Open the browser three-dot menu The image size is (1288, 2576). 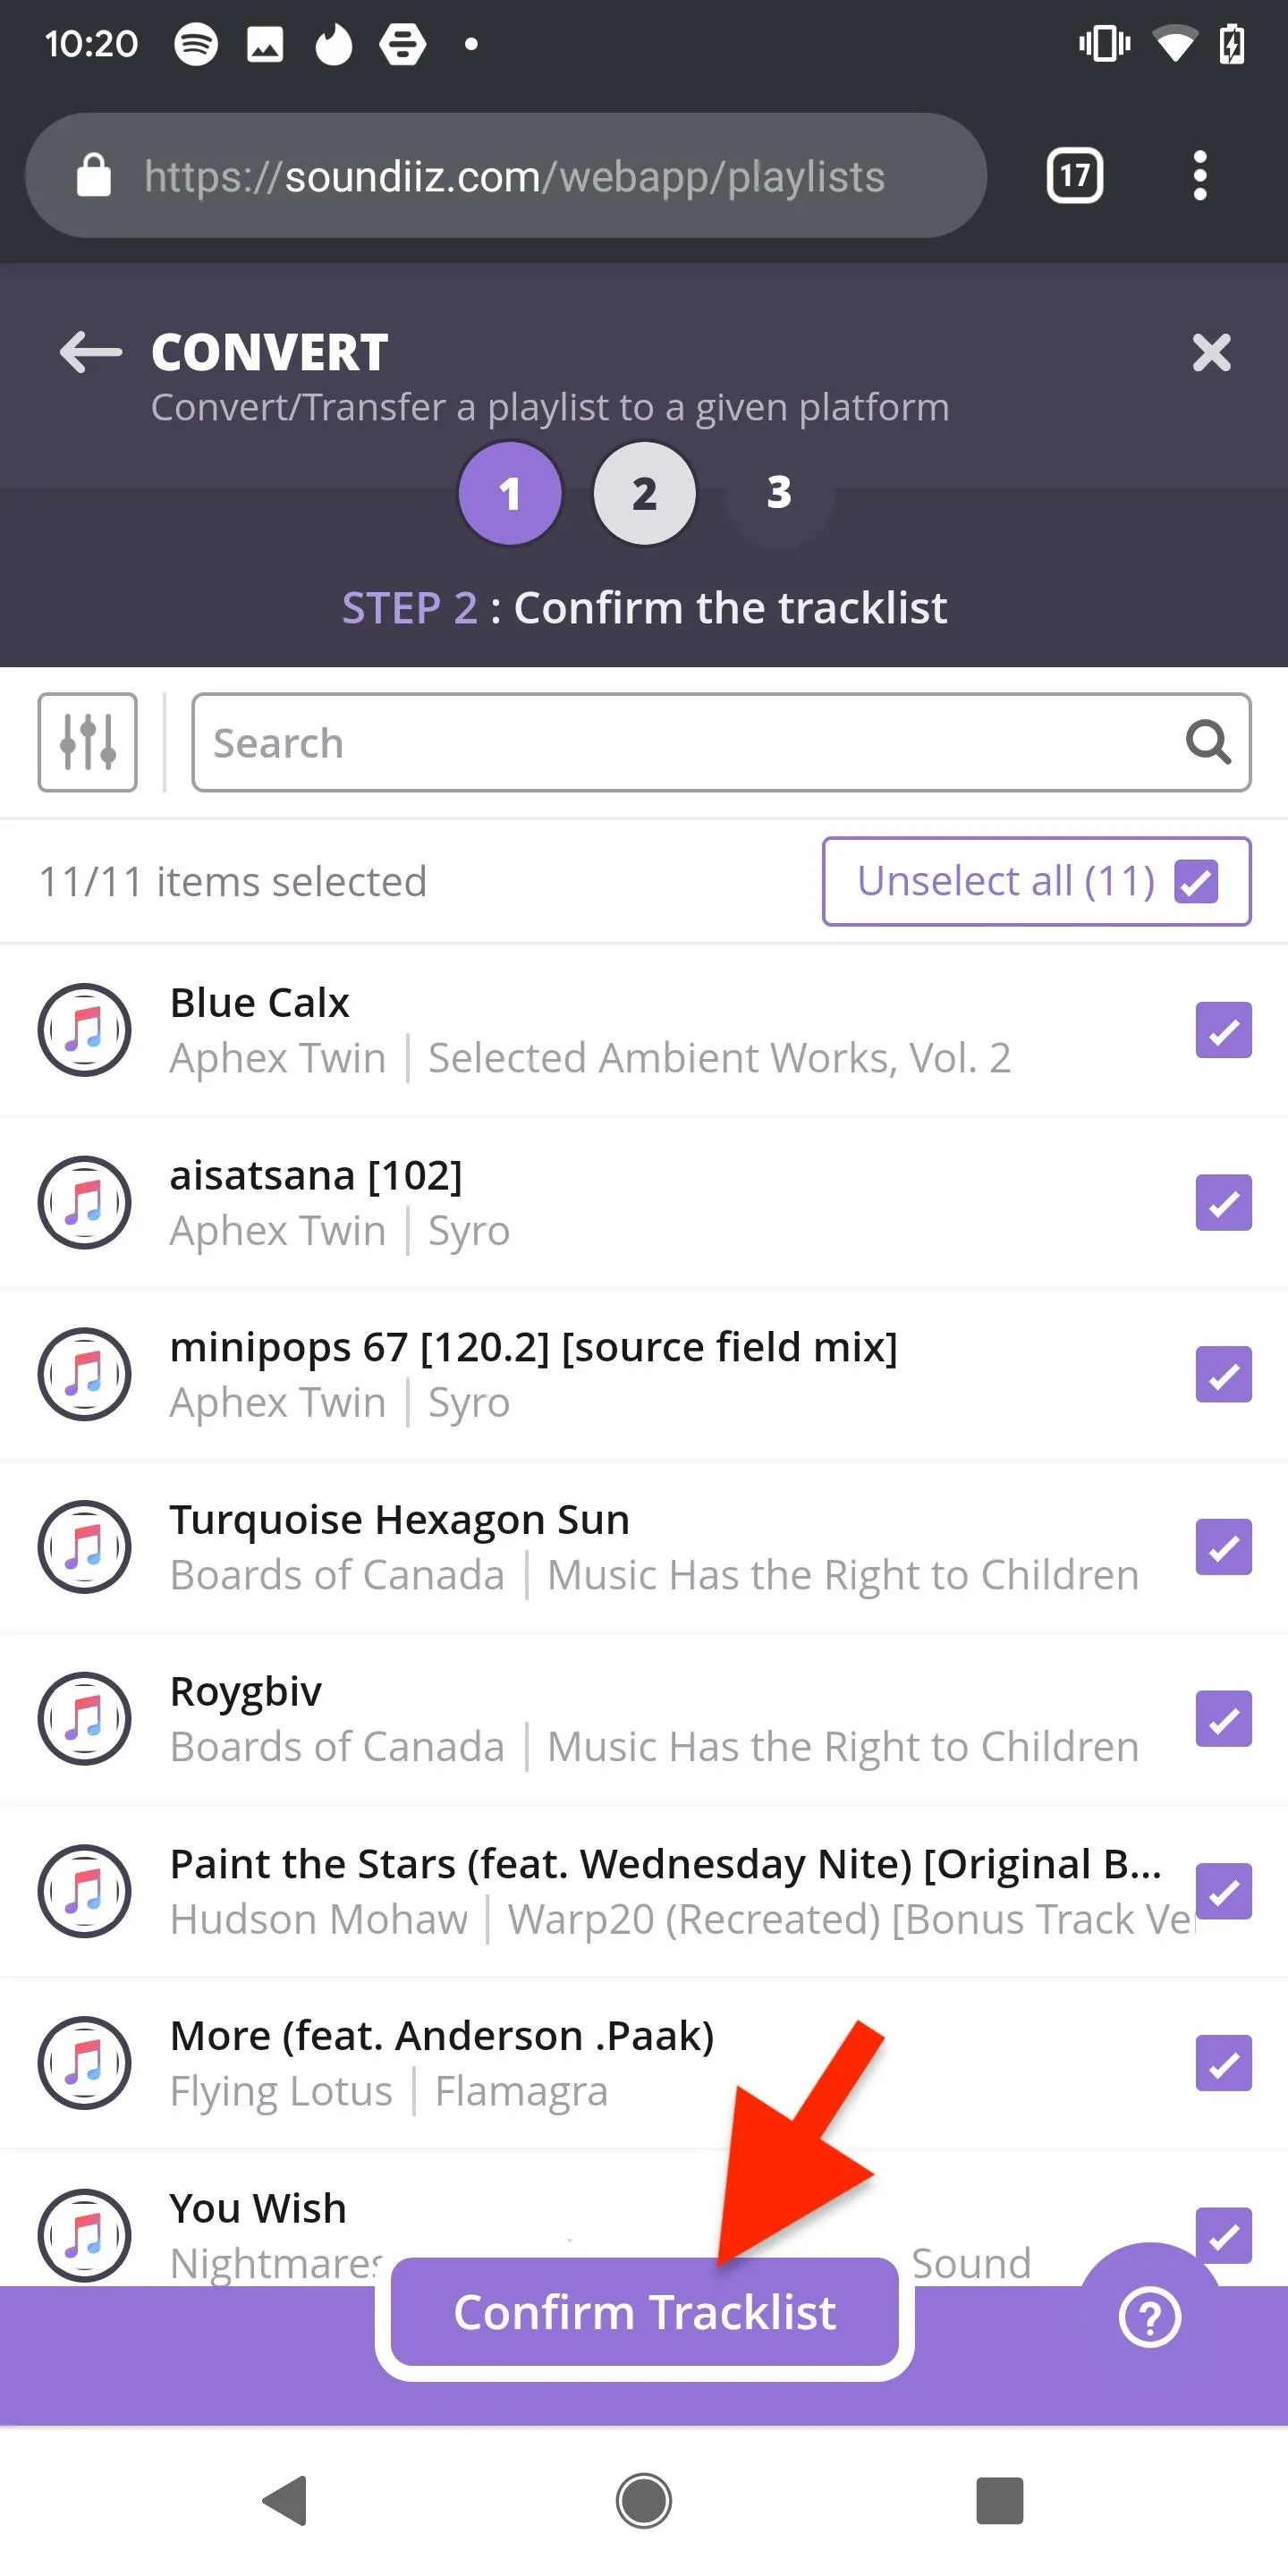1200,176
